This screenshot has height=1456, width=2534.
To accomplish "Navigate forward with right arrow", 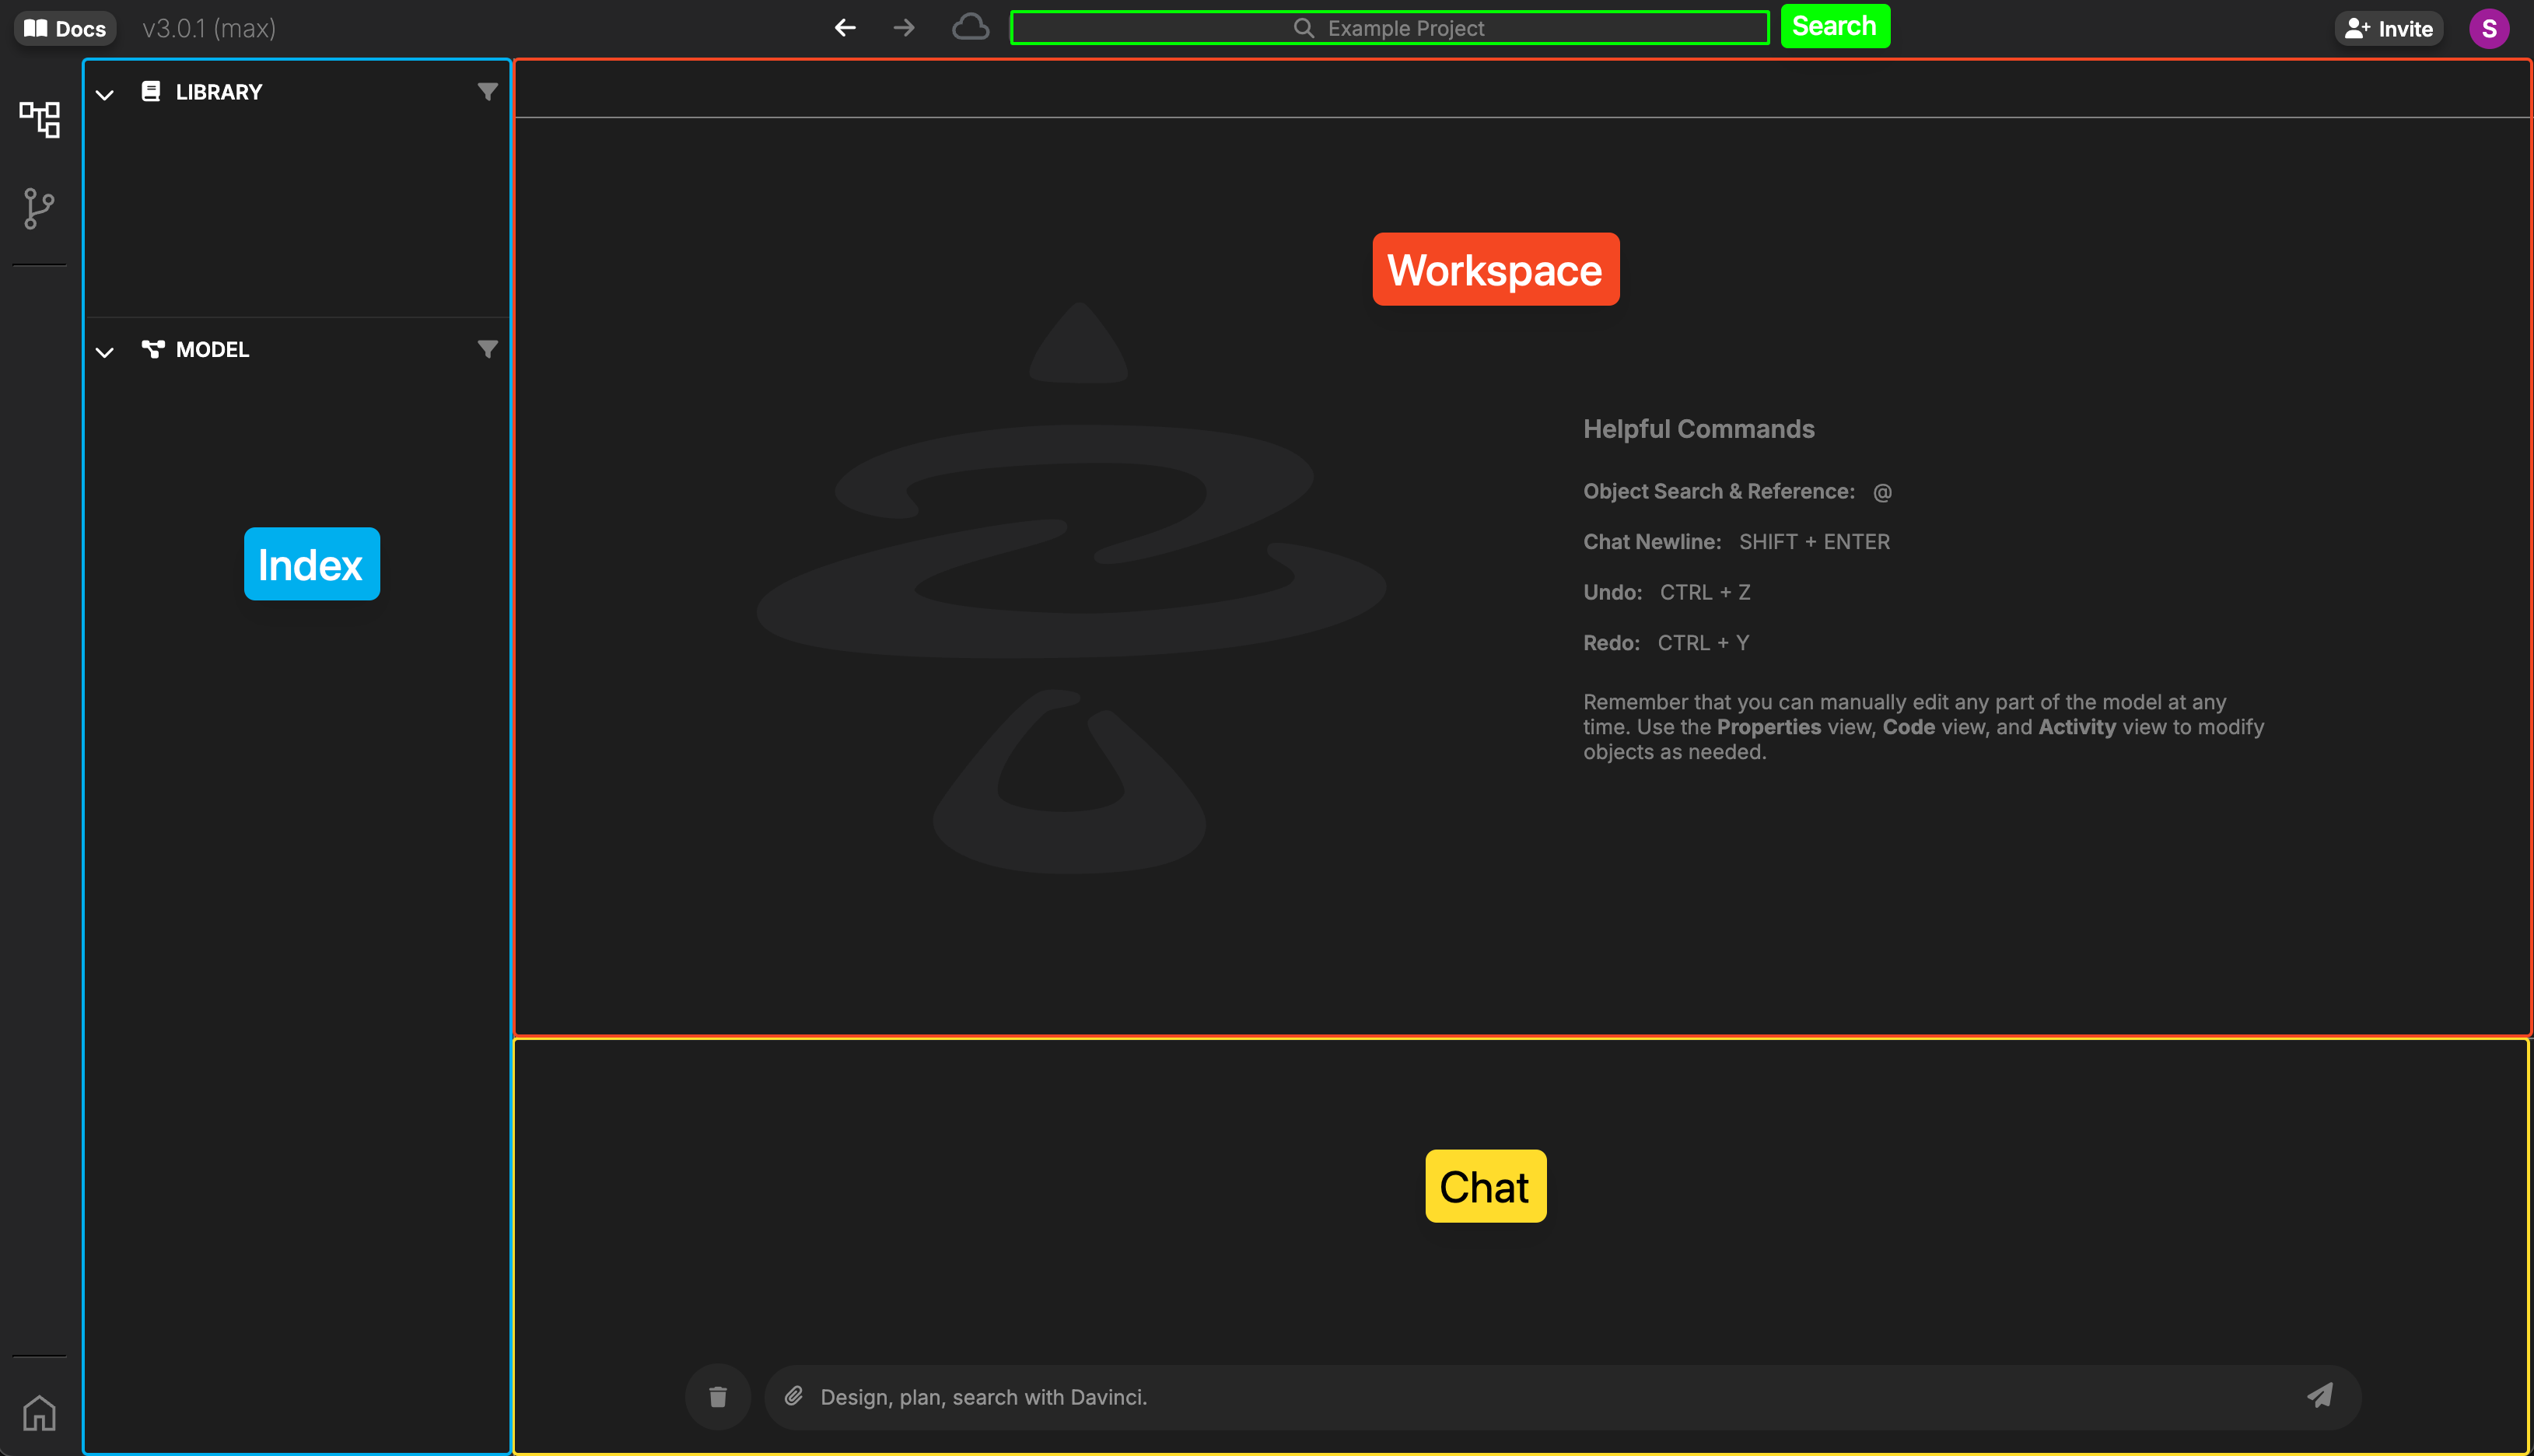I will (x=904, y=28).
